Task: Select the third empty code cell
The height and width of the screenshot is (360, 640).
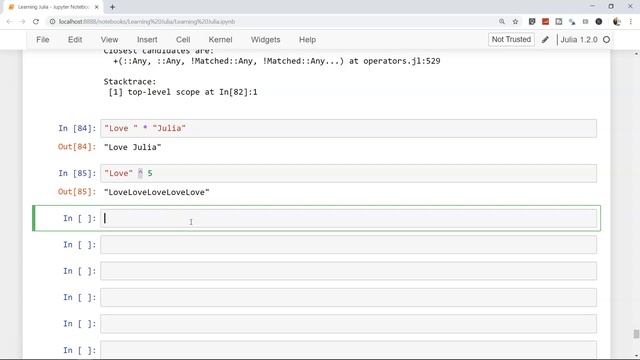Action: click(348, 271)
